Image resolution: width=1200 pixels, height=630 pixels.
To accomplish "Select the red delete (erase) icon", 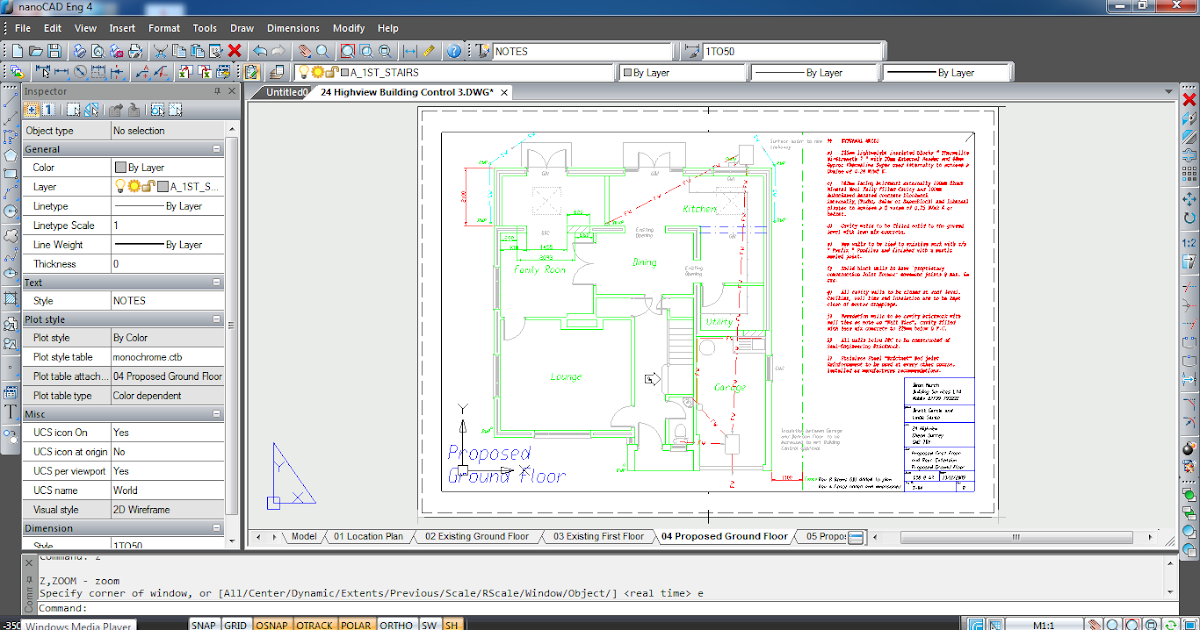I will [x=235, y=51].
